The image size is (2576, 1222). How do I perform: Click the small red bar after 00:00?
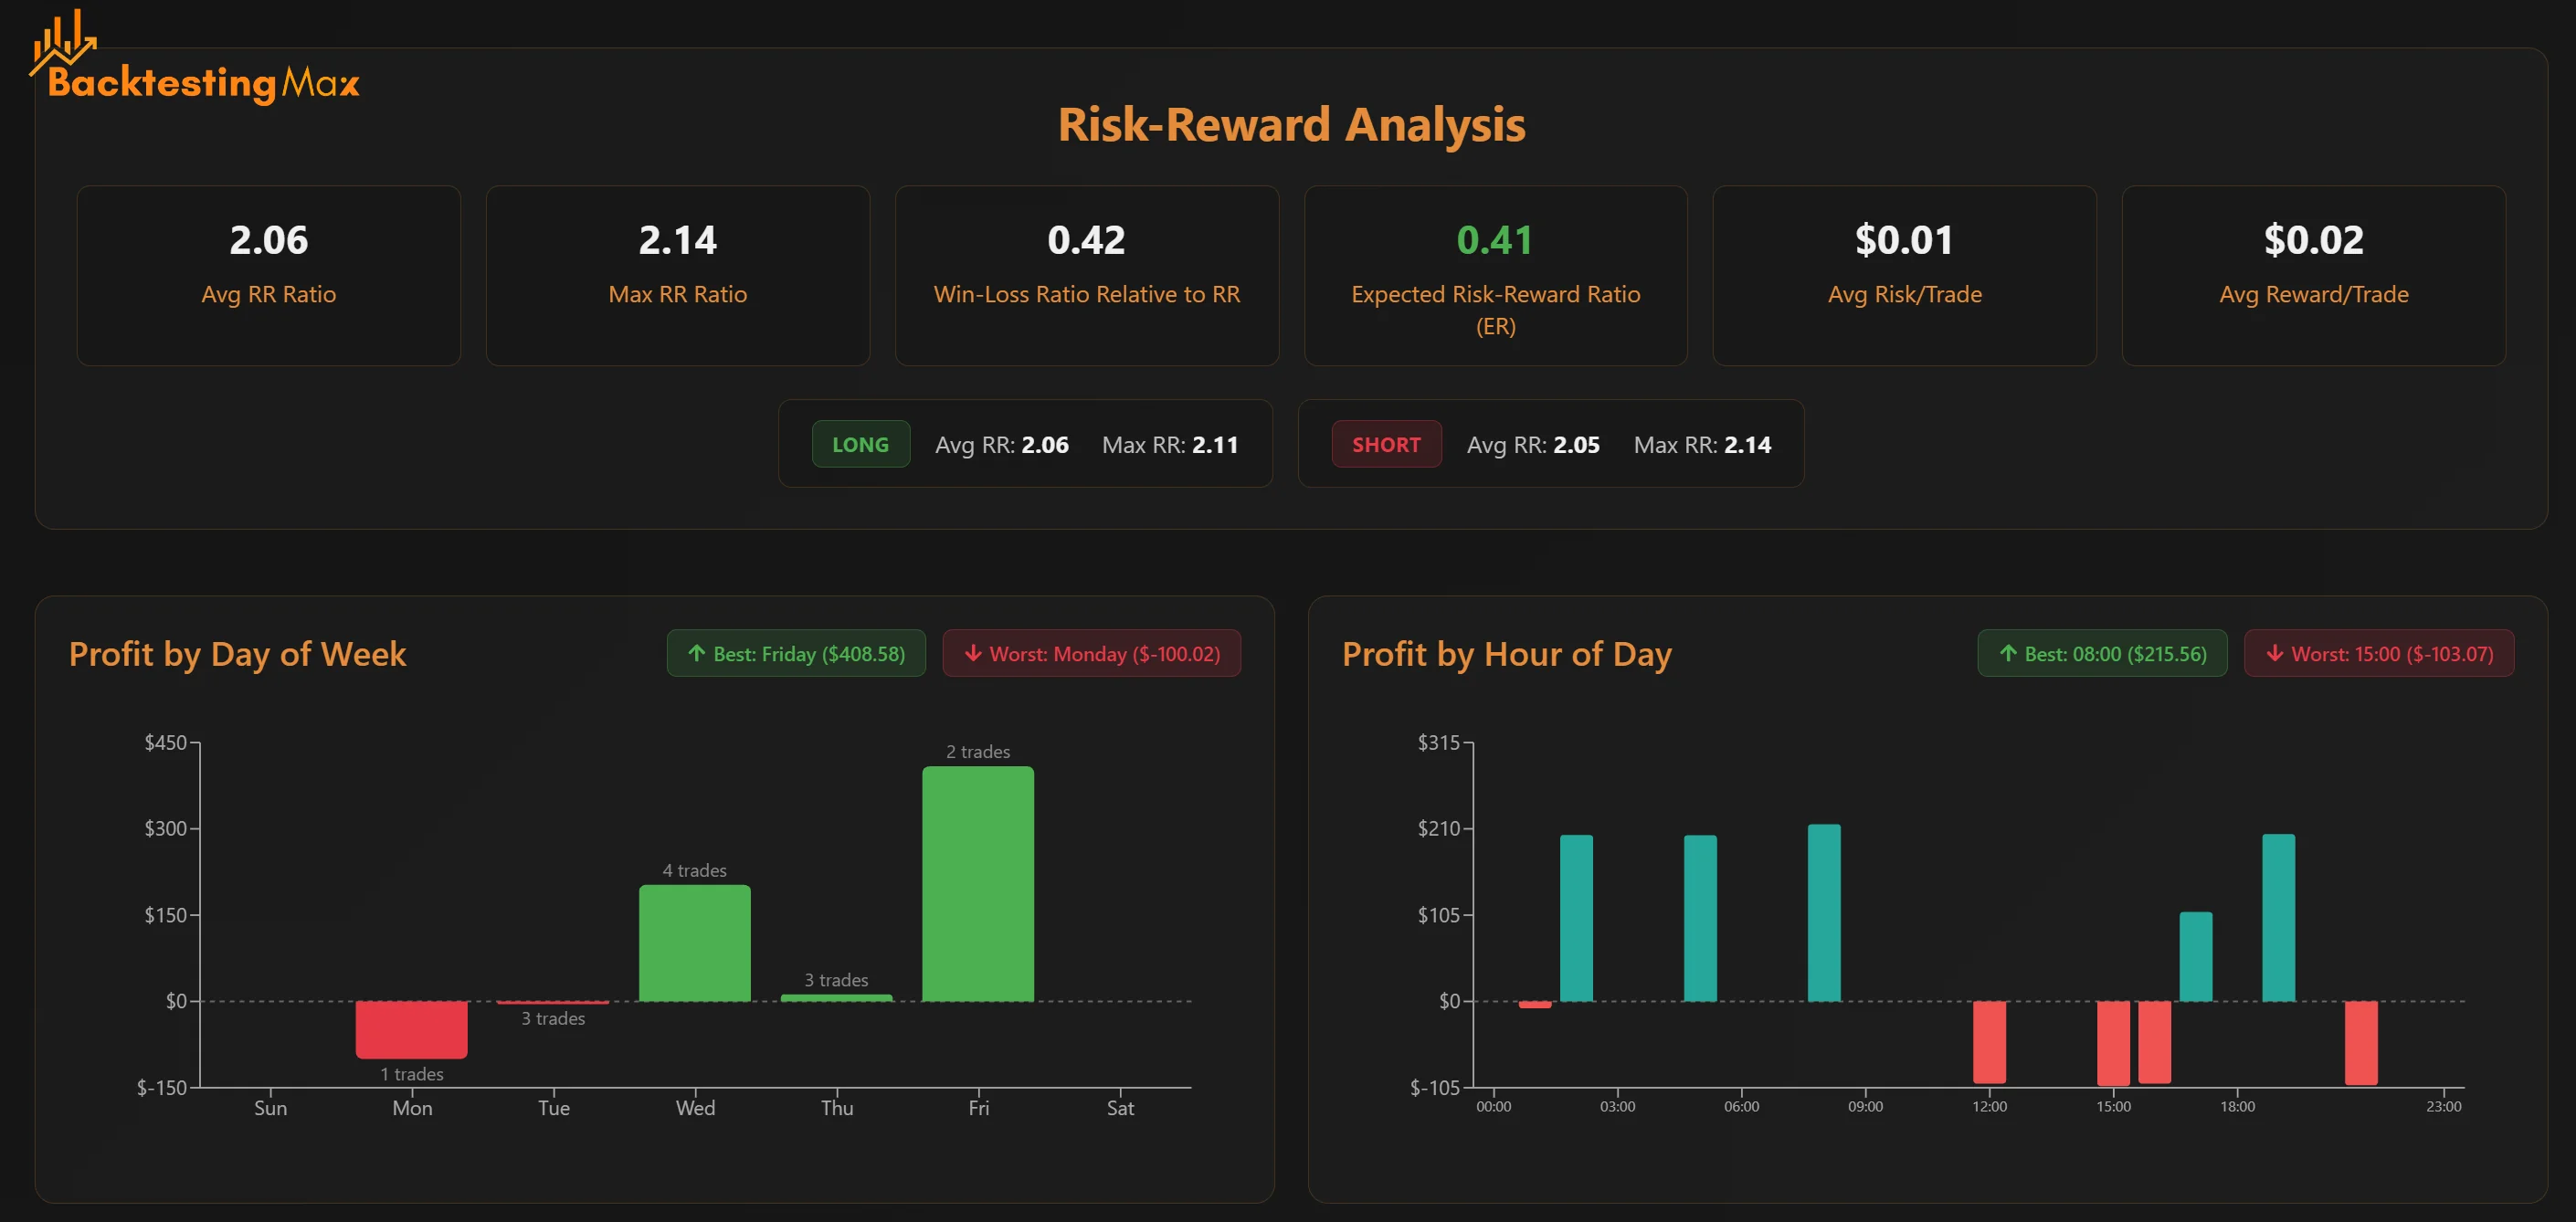pyautogui.click(x=1535, y=1004)
